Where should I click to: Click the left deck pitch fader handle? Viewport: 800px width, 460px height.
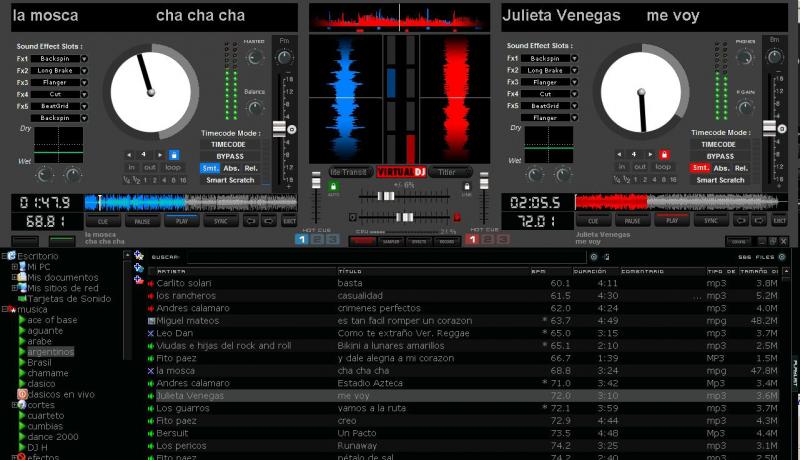click(x=279, y=129)
